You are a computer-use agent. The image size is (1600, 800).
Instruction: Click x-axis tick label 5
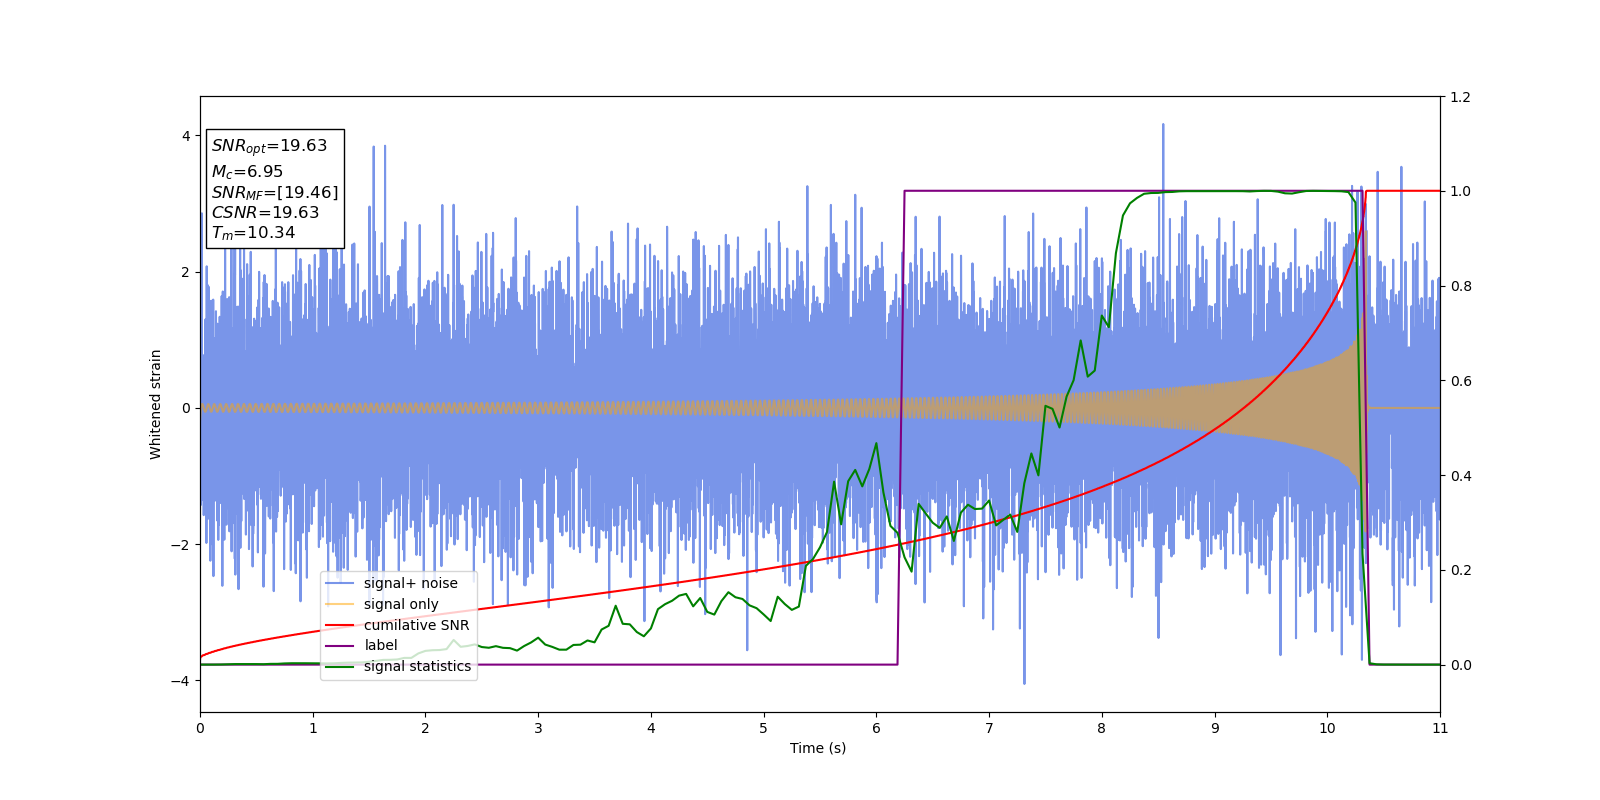pyautogui.click(x=764, y=728)
